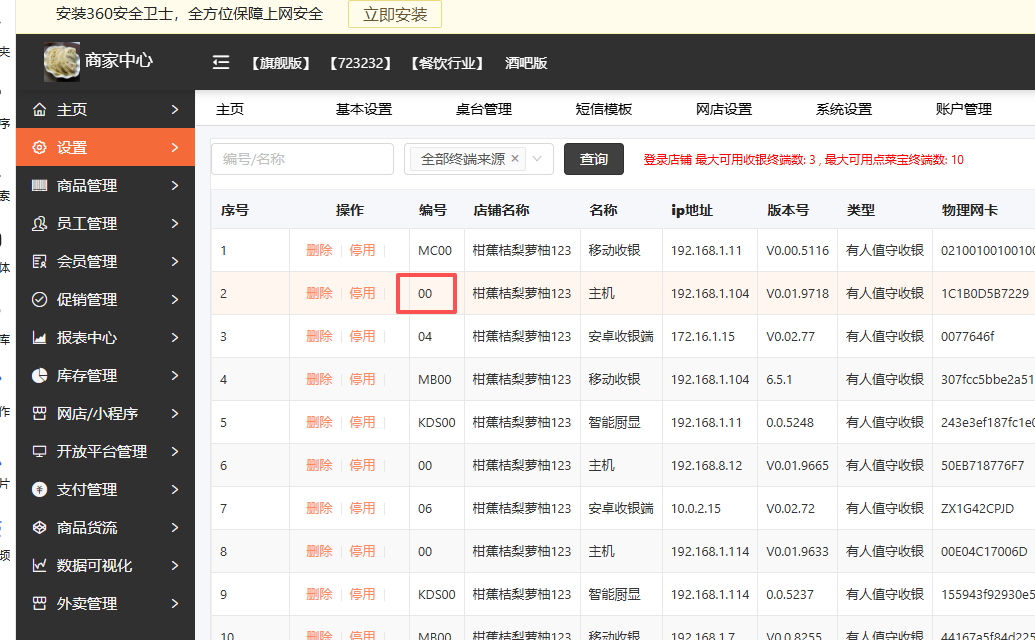
Task: Click the 立即安装 install button
Action: [x=395, y=15]
